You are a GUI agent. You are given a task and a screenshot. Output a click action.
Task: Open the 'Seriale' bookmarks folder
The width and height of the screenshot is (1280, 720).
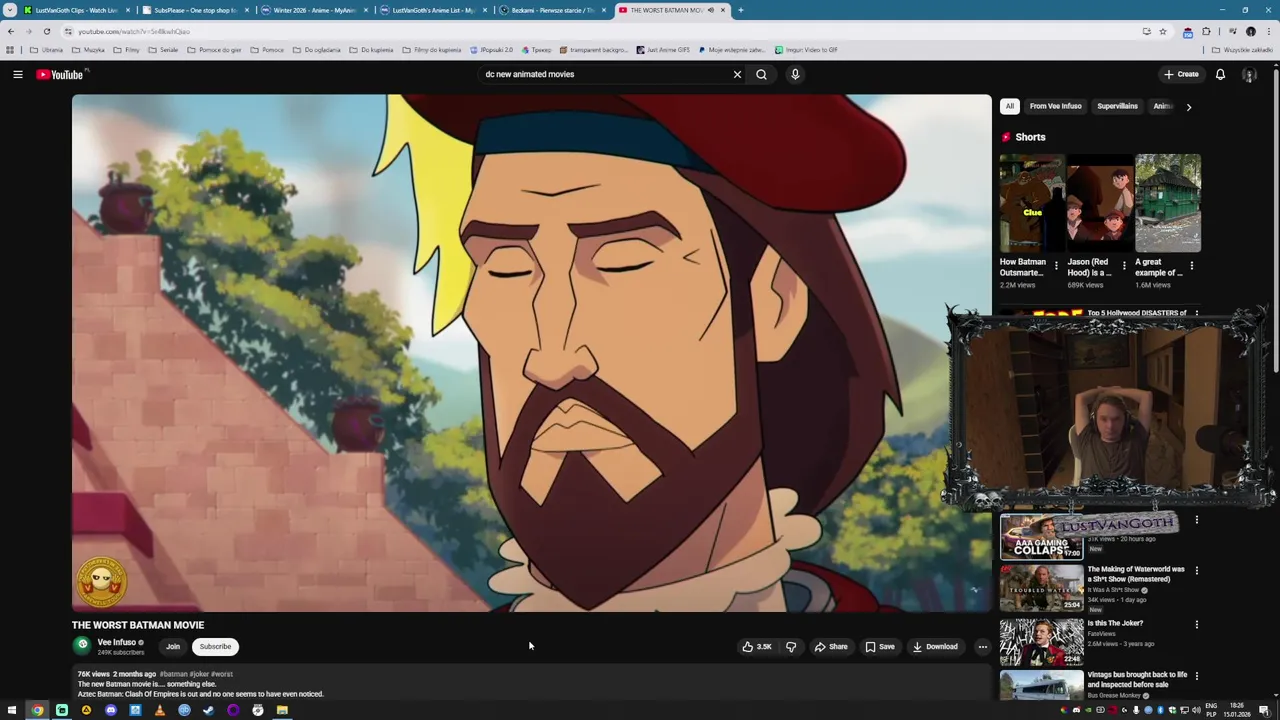coord(163,49)
